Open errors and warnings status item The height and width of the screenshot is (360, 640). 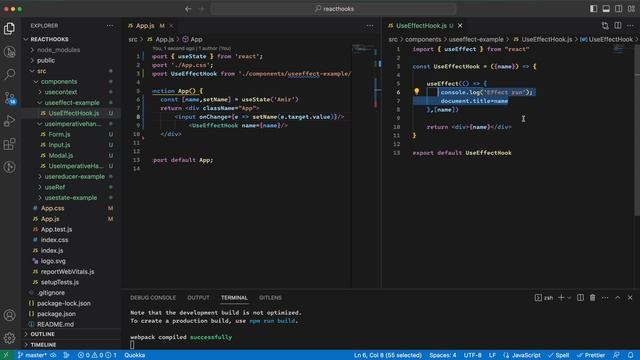pos(97,355)
